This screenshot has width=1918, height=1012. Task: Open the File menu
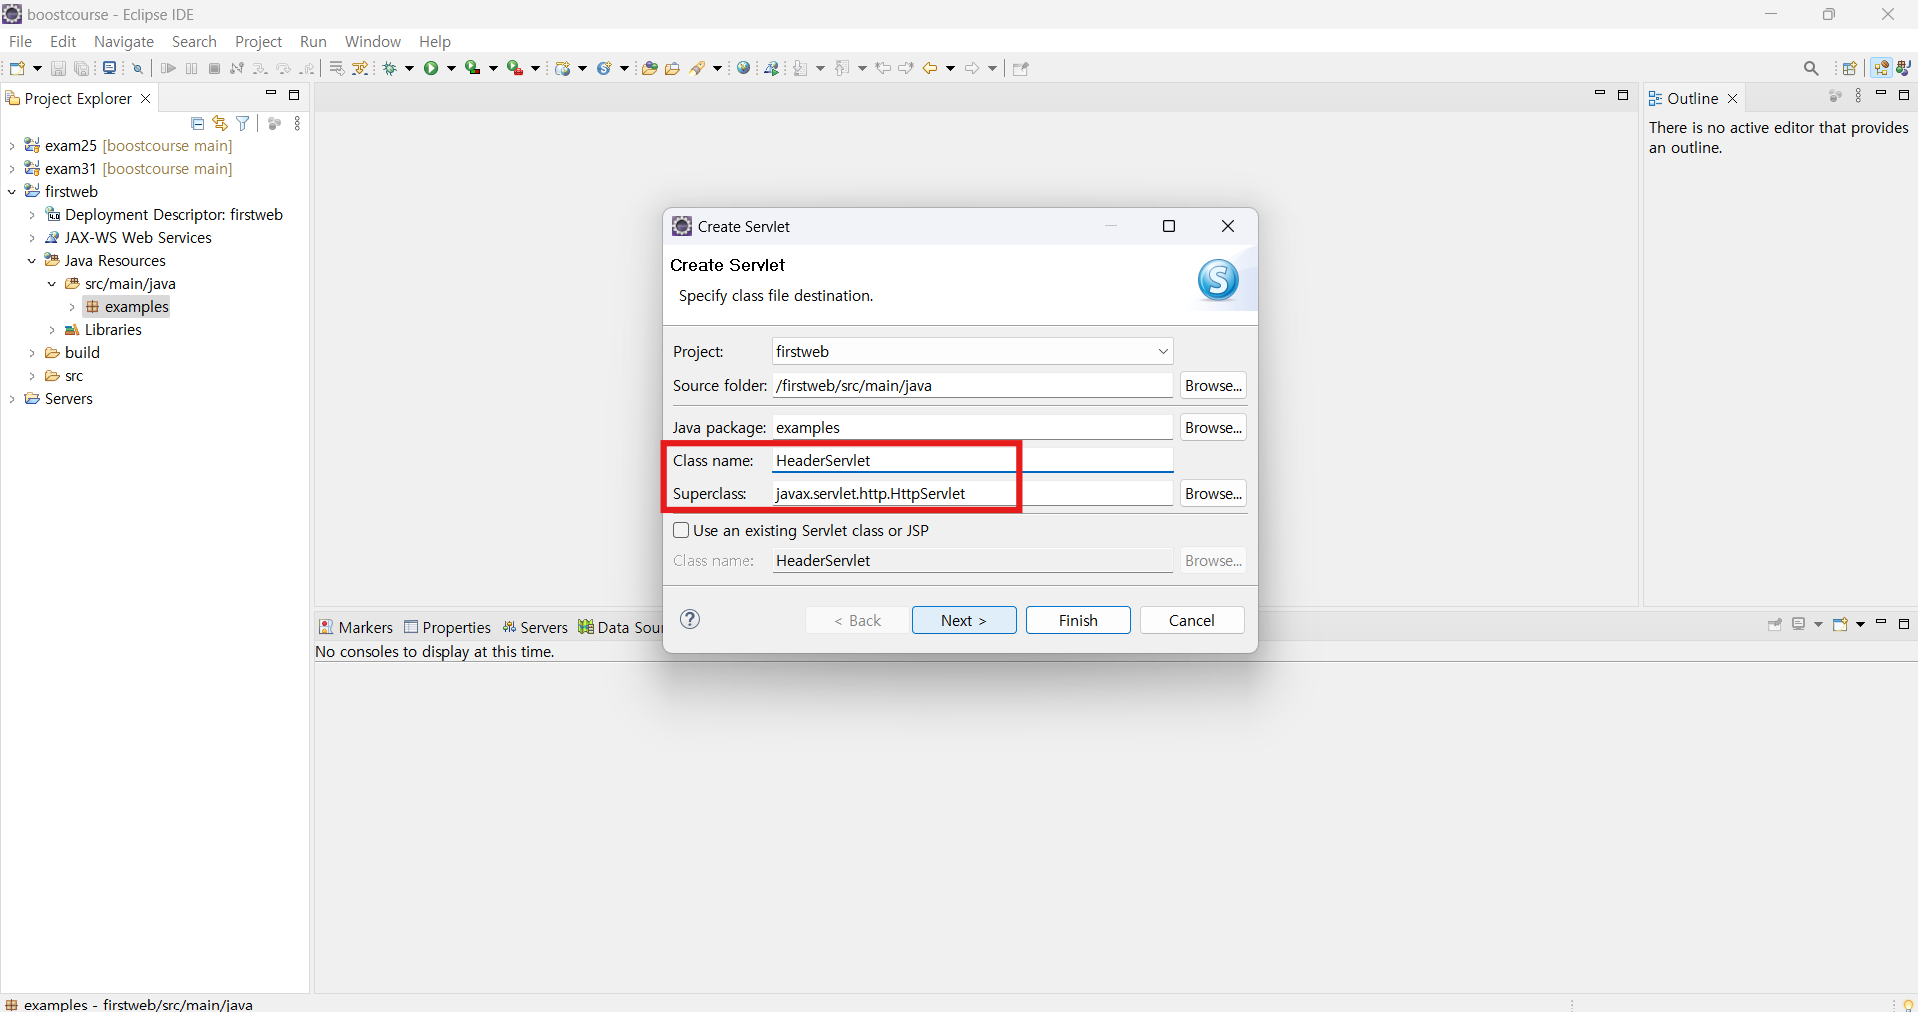pos(20,41)
